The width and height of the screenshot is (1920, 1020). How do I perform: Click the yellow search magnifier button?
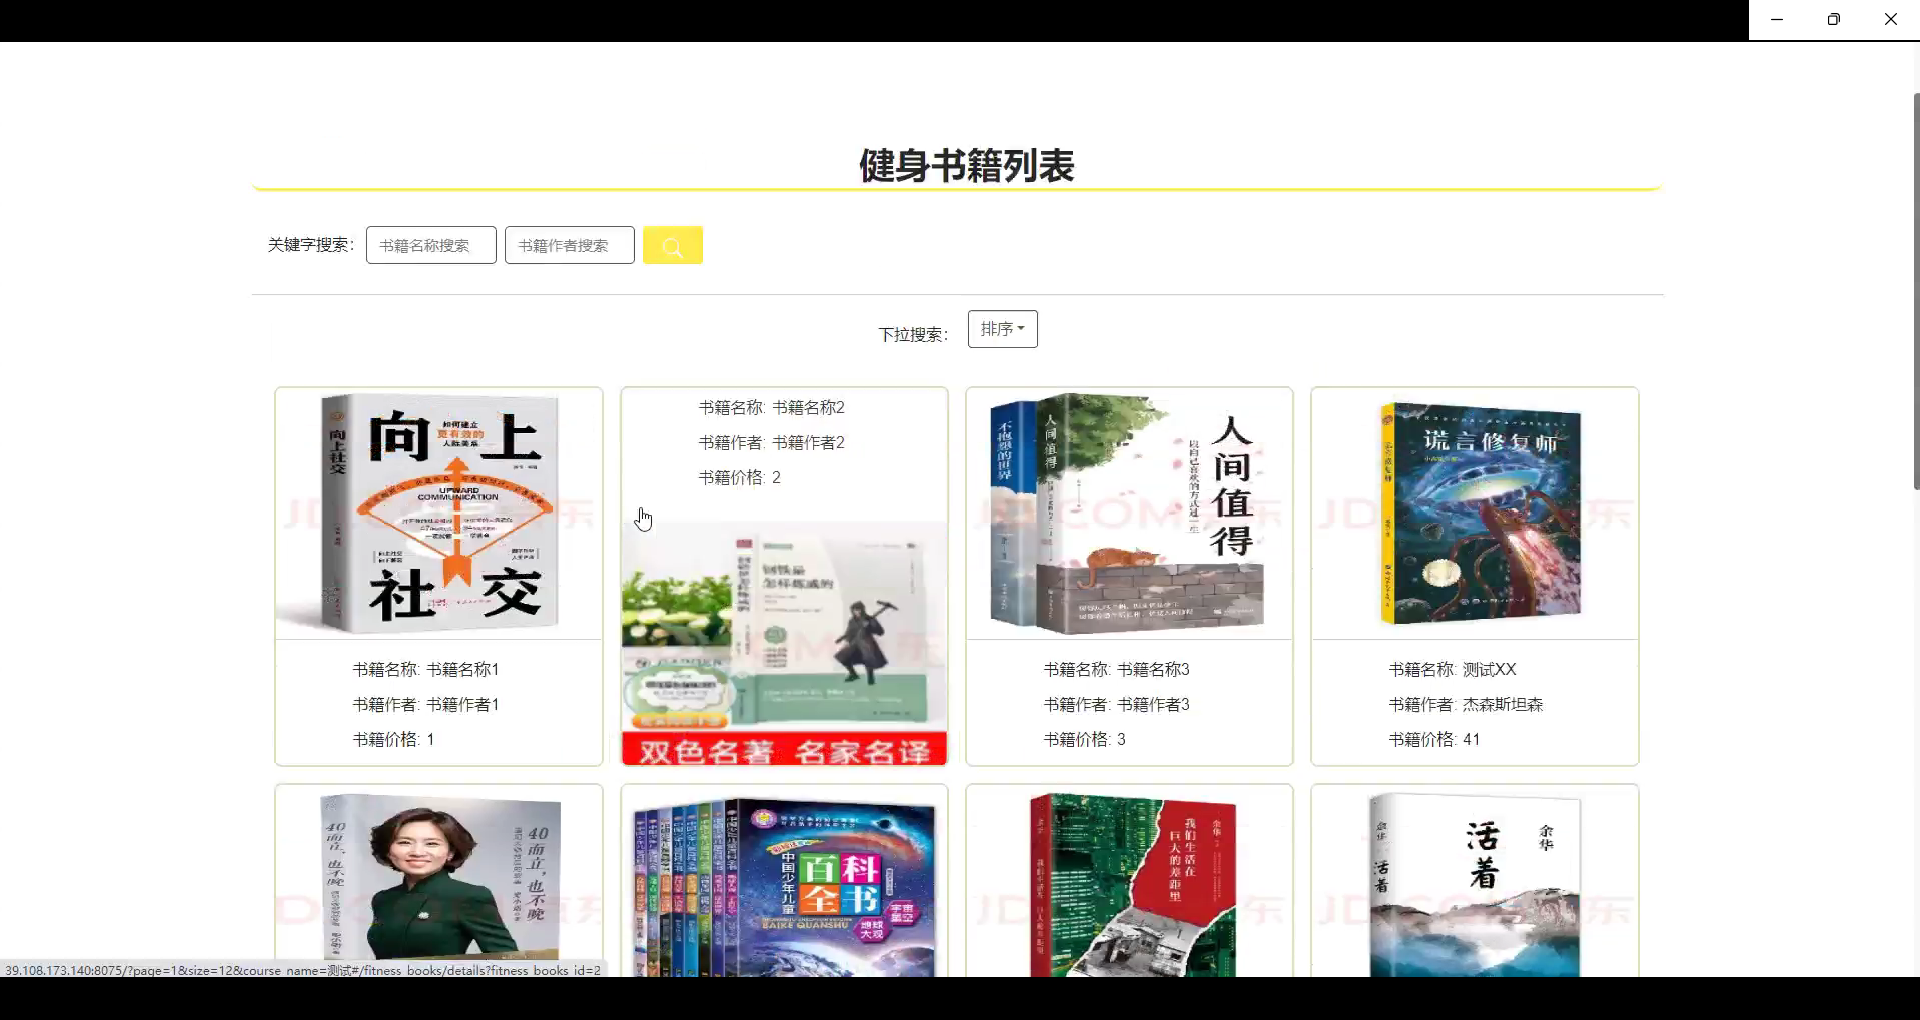tap(672, 245)
